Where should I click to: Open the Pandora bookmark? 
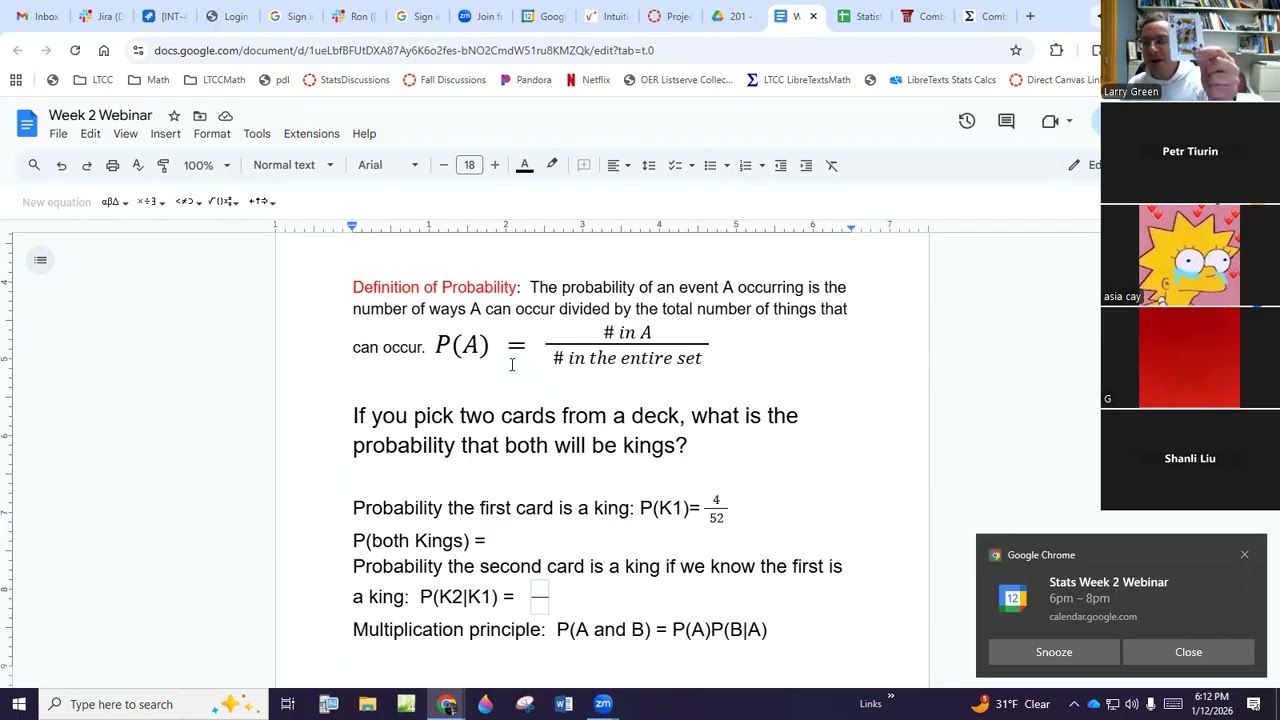pos(525,80)
